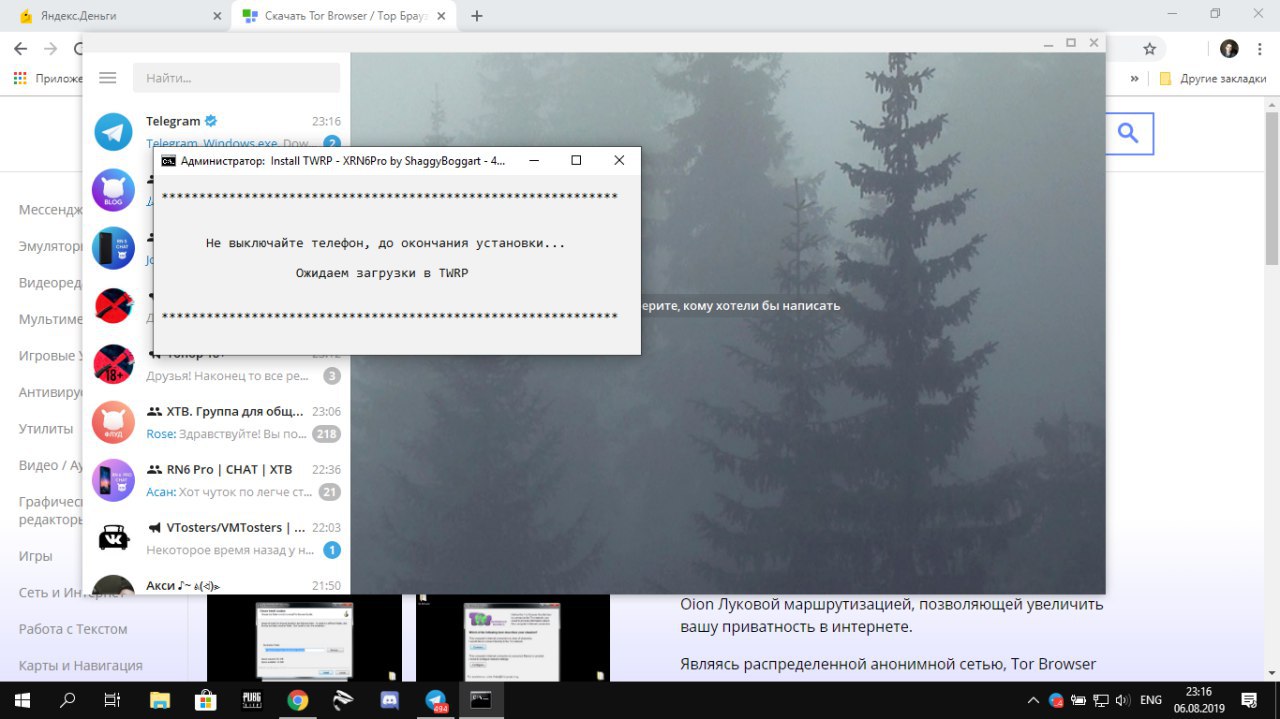Open 'Работа с Текстом' category link
Viewport: 1280px width, 719px height.
pos(73,629)
